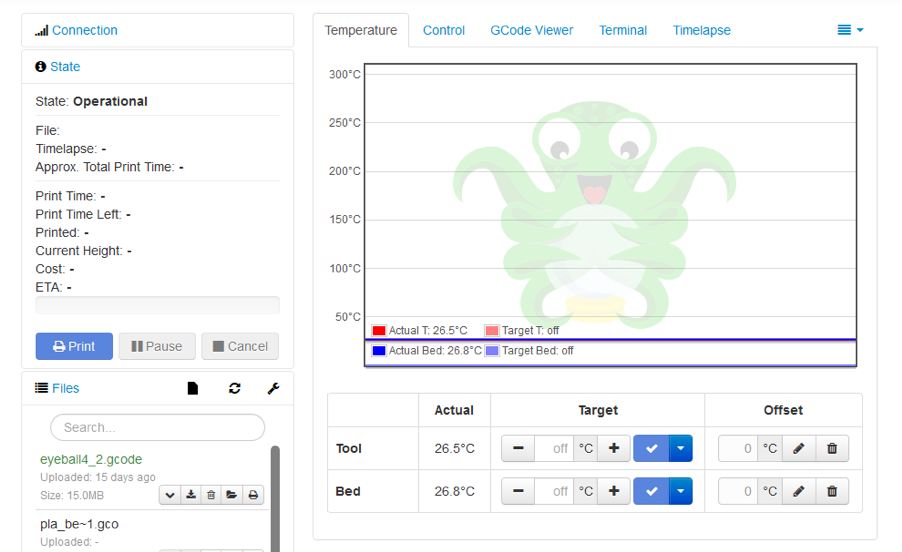Click the Tool target temperature field
The image size is (902, 552).
click(554, 448)
